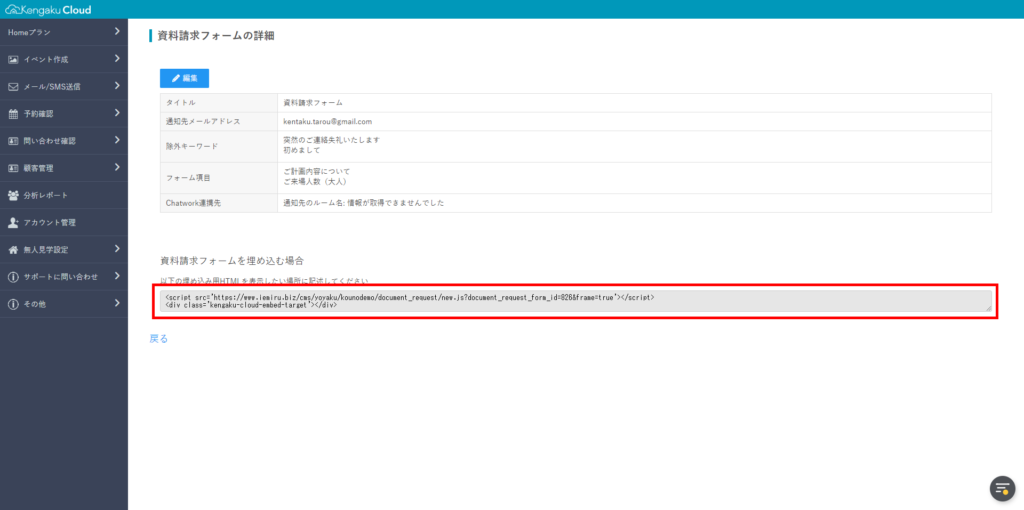Click the info icon beside サポートに問い合わせ
1024x510 pixels.
click(13, 277)
